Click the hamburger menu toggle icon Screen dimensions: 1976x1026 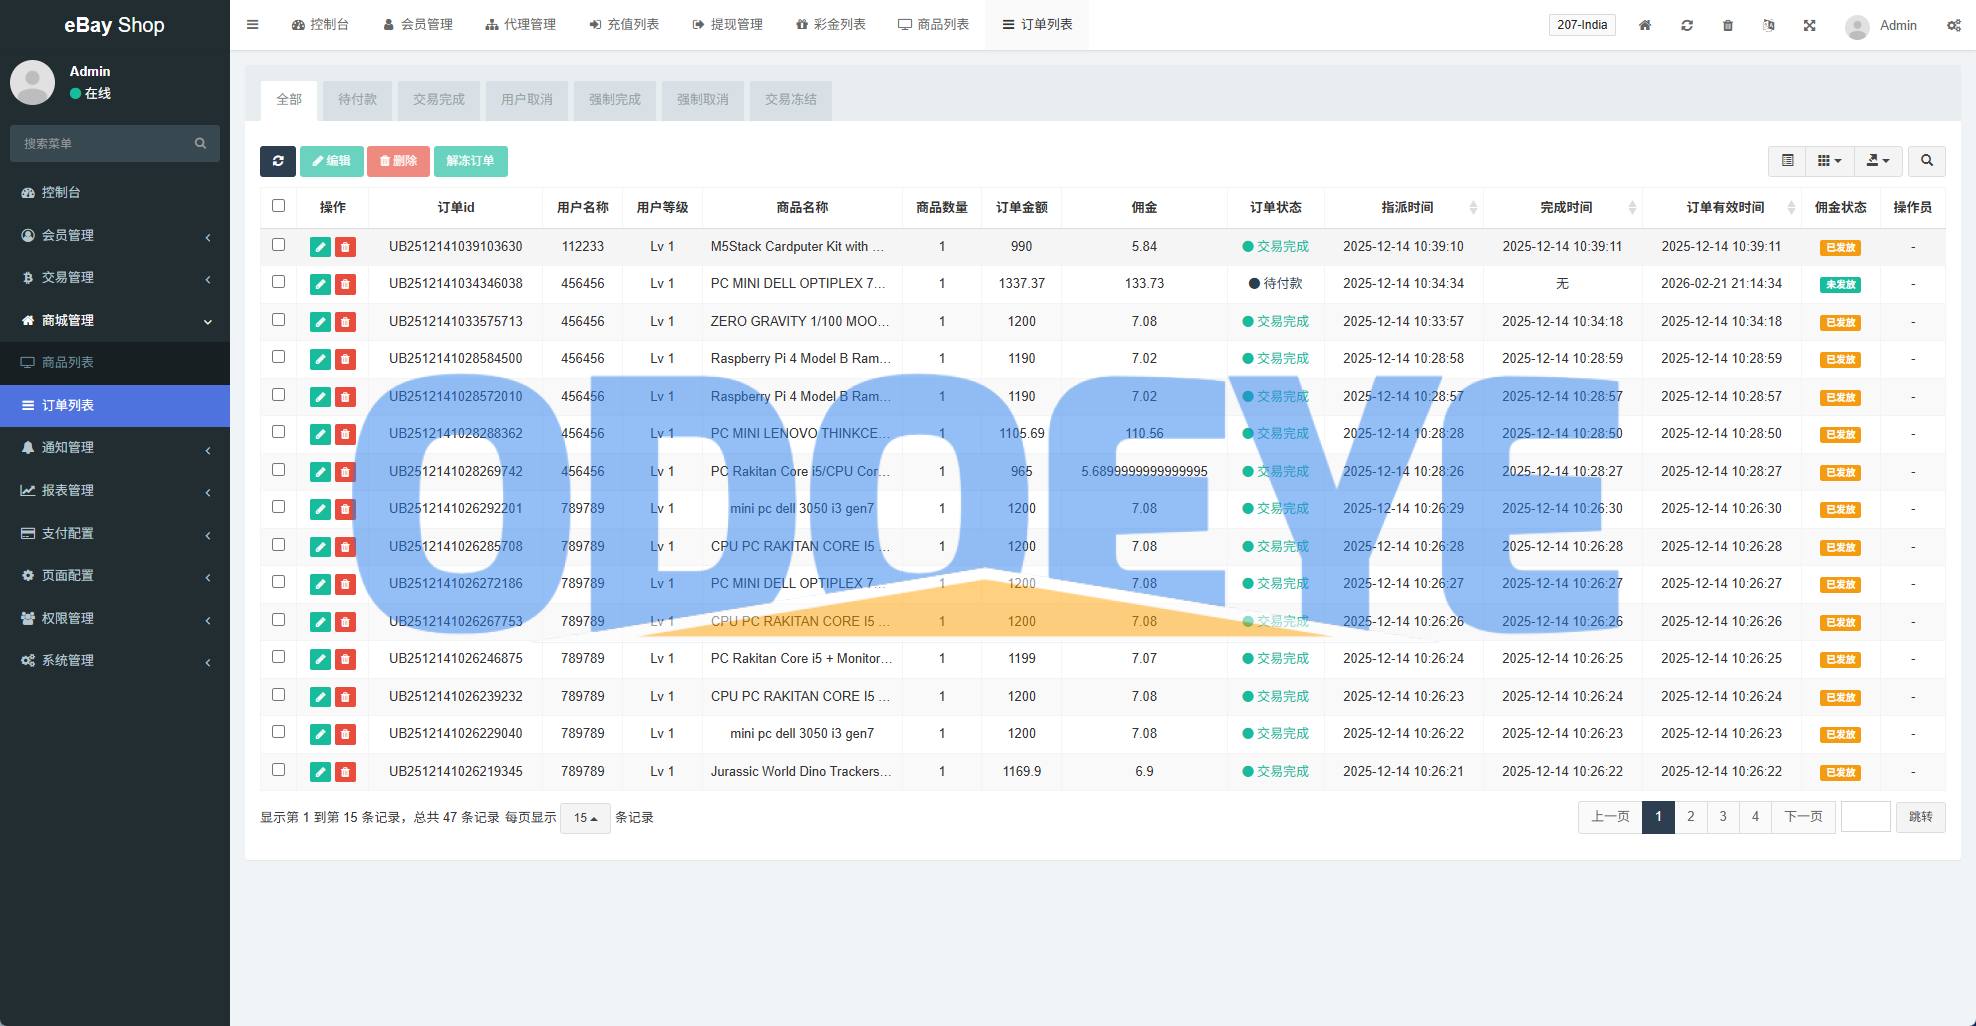pyautogui.click(x=253, y=25)
